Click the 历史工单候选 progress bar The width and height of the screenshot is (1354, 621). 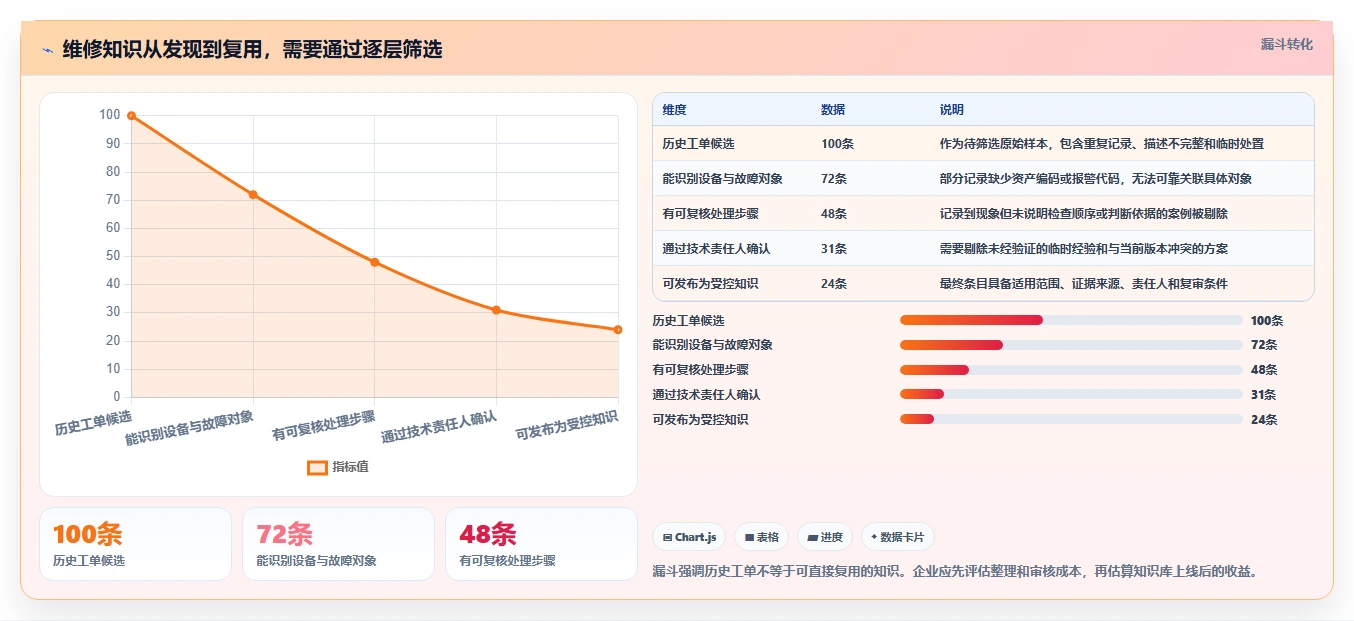(1071, 320)
